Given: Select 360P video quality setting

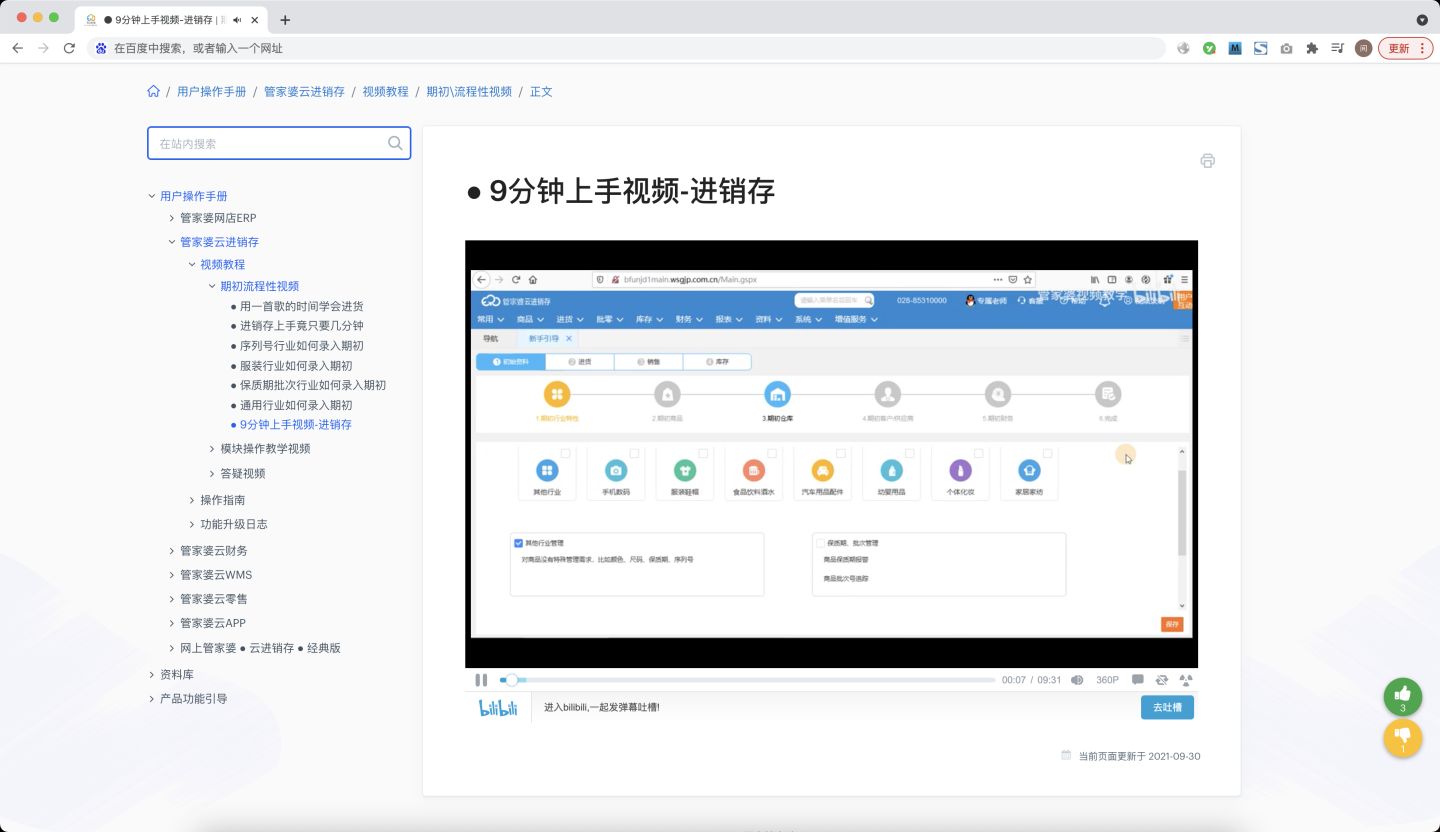Looking at the screenshot, I should coord(1107,680).
